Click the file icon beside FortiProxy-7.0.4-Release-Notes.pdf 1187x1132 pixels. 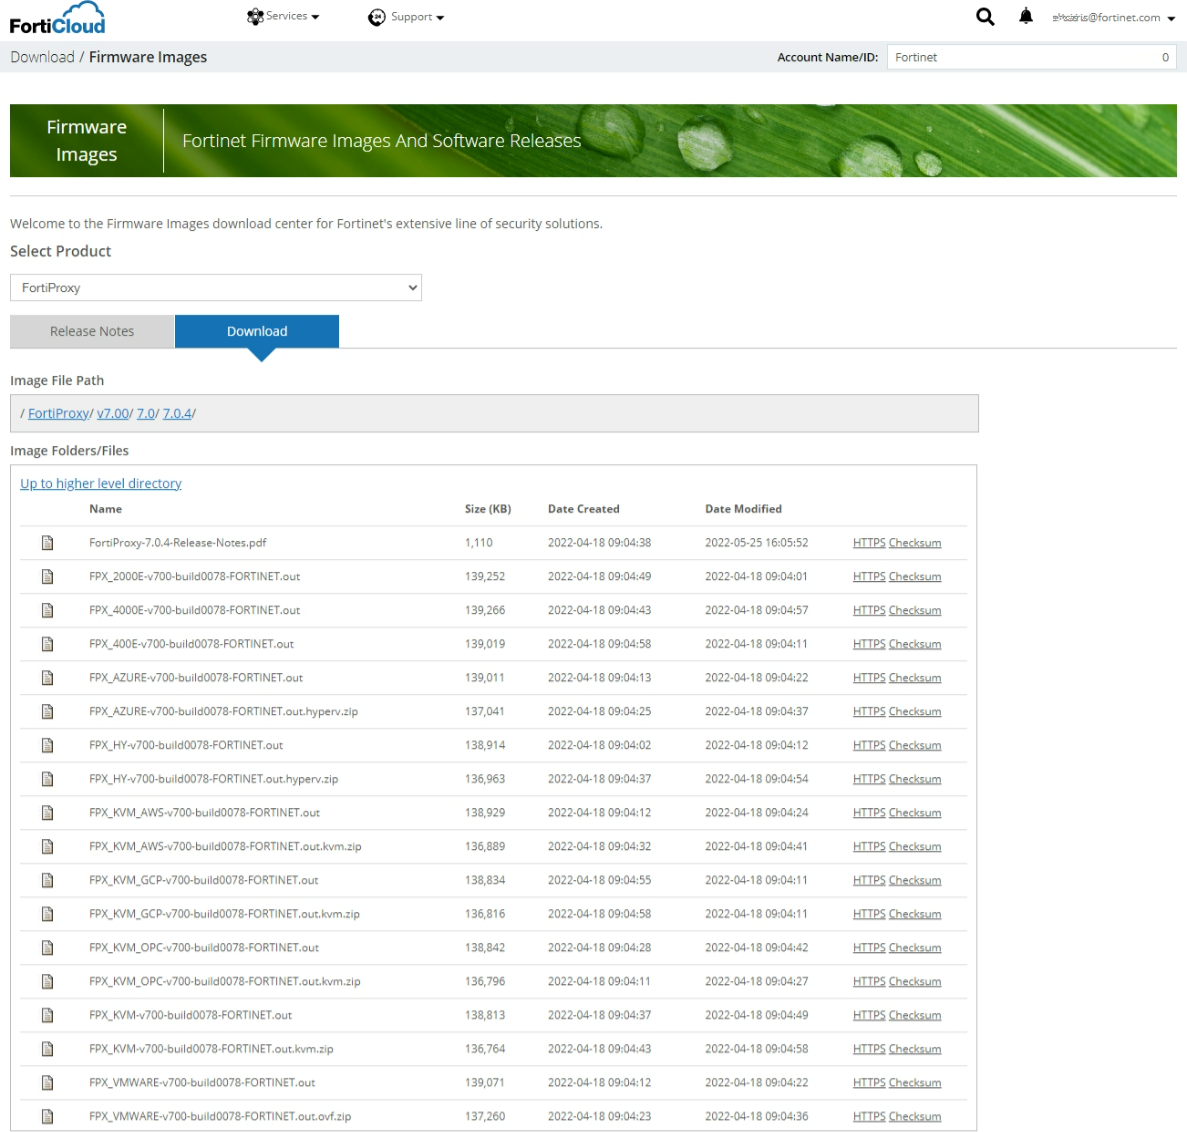click(47, 542)
